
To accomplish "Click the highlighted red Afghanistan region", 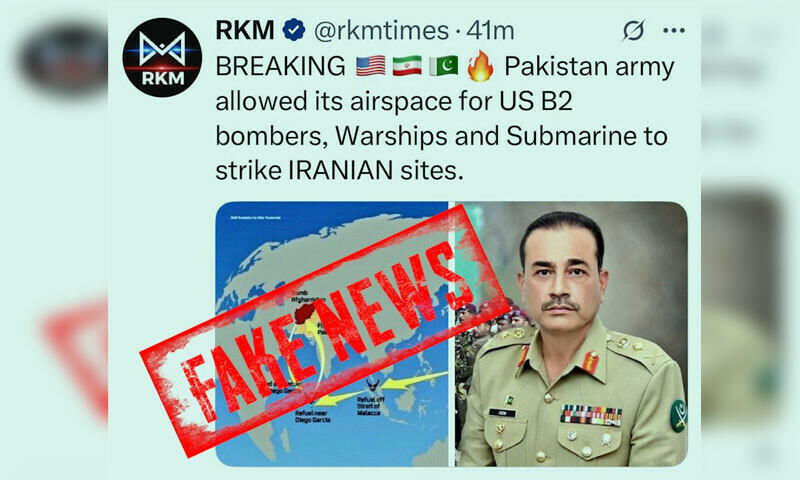I will coord(306,312).
